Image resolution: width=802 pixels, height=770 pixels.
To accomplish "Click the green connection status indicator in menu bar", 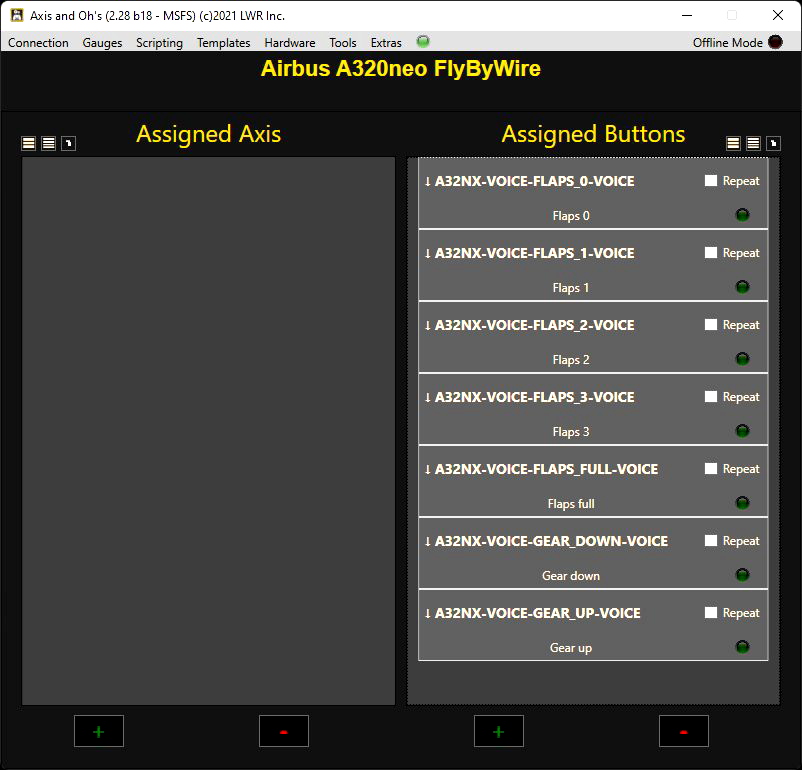I will point(422,41).
